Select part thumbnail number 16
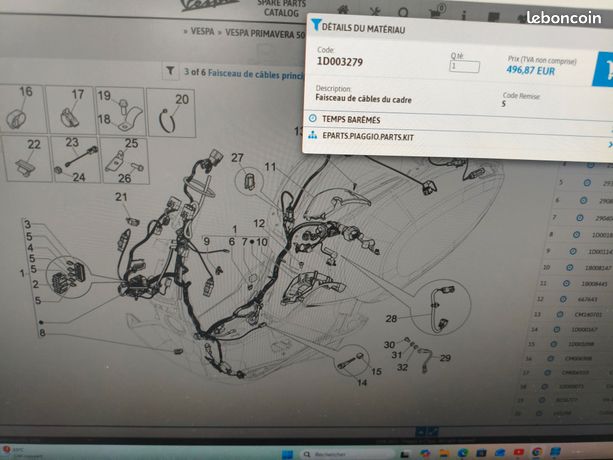 (21, 109)
